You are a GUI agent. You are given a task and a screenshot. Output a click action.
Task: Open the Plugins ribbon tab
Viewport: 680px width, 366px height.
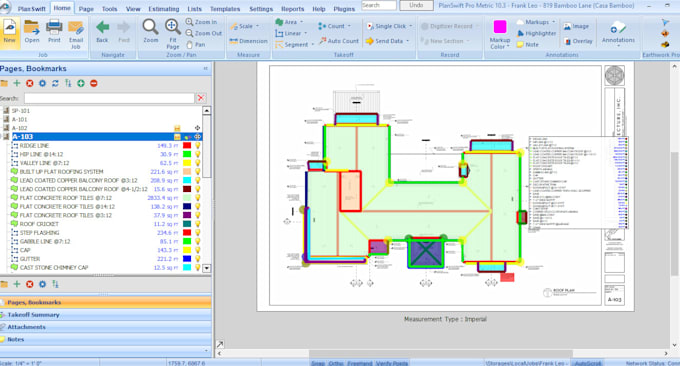tap(344, 9)
